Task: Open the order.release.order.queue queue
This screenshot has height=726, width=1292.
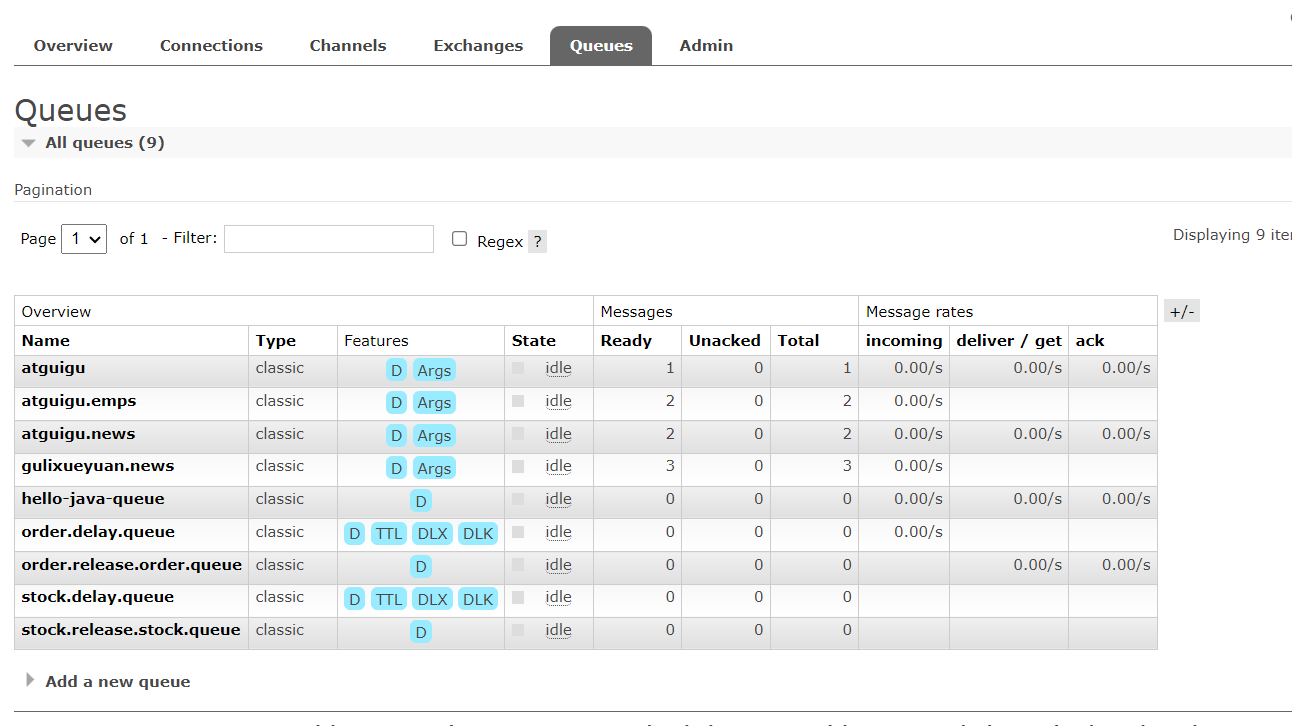Action: point(132,565)
